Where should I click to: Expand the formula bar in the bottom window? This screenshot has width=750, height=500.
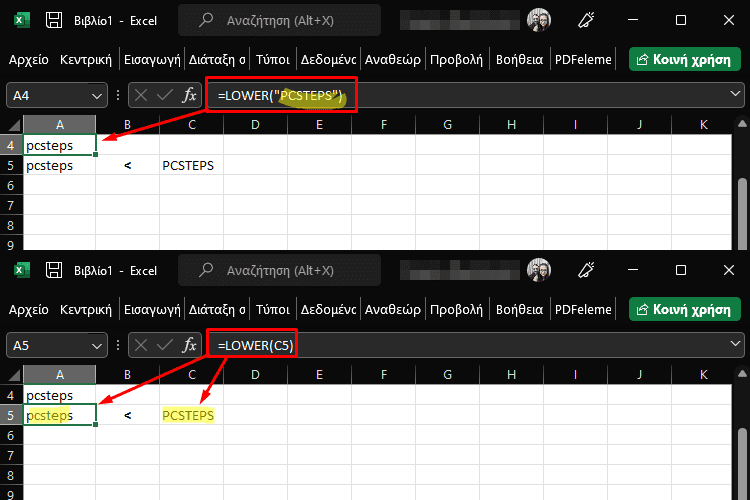click(x=735, y=344)
